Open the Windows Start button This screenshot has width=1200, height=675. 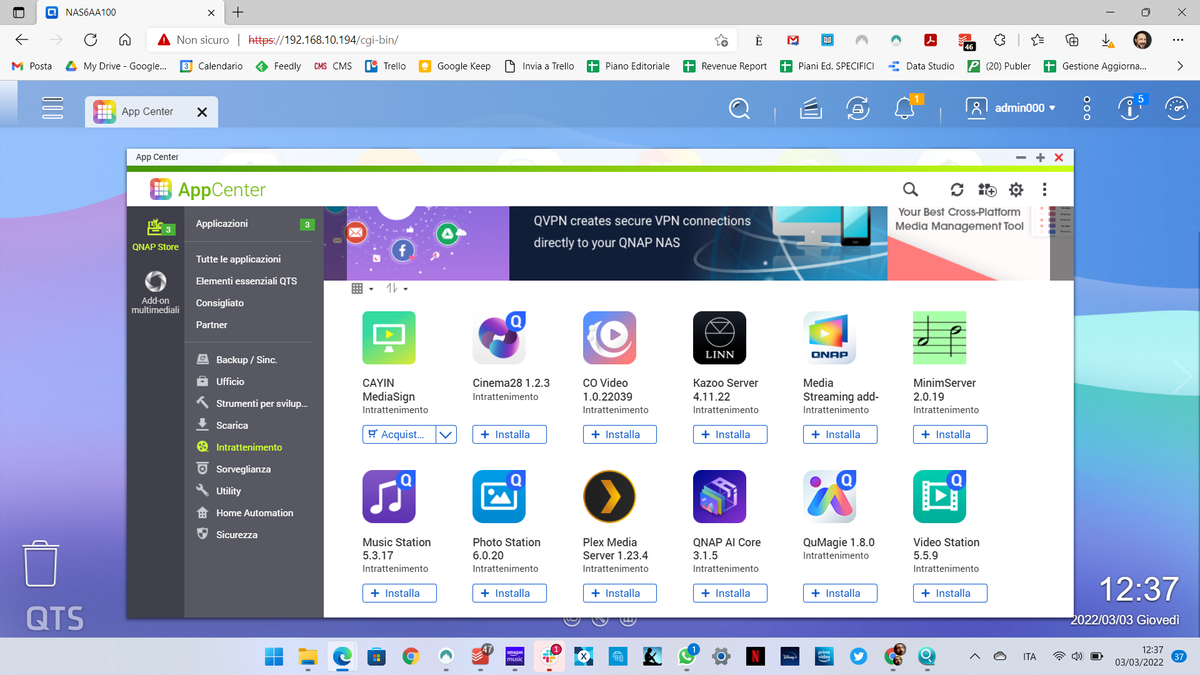tap(273, 656)
